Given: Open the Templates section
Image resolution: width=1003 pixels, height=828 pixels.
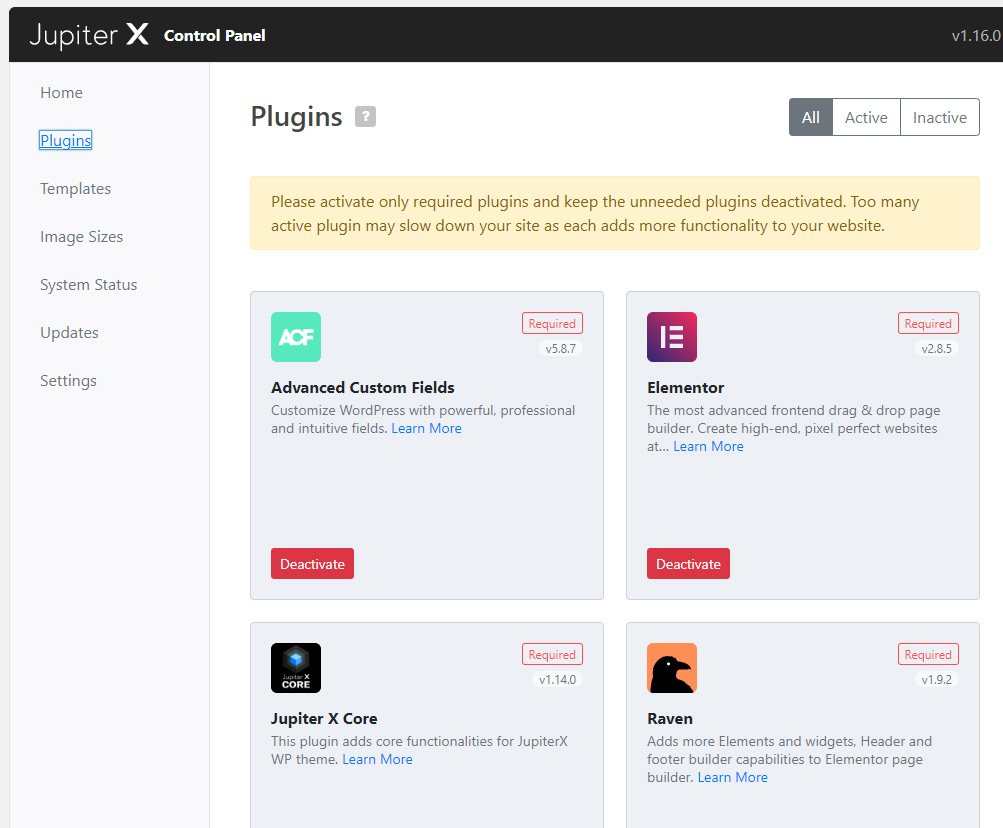Looking at the screenshot, I should pyautogui.click(x=75, y=189).
